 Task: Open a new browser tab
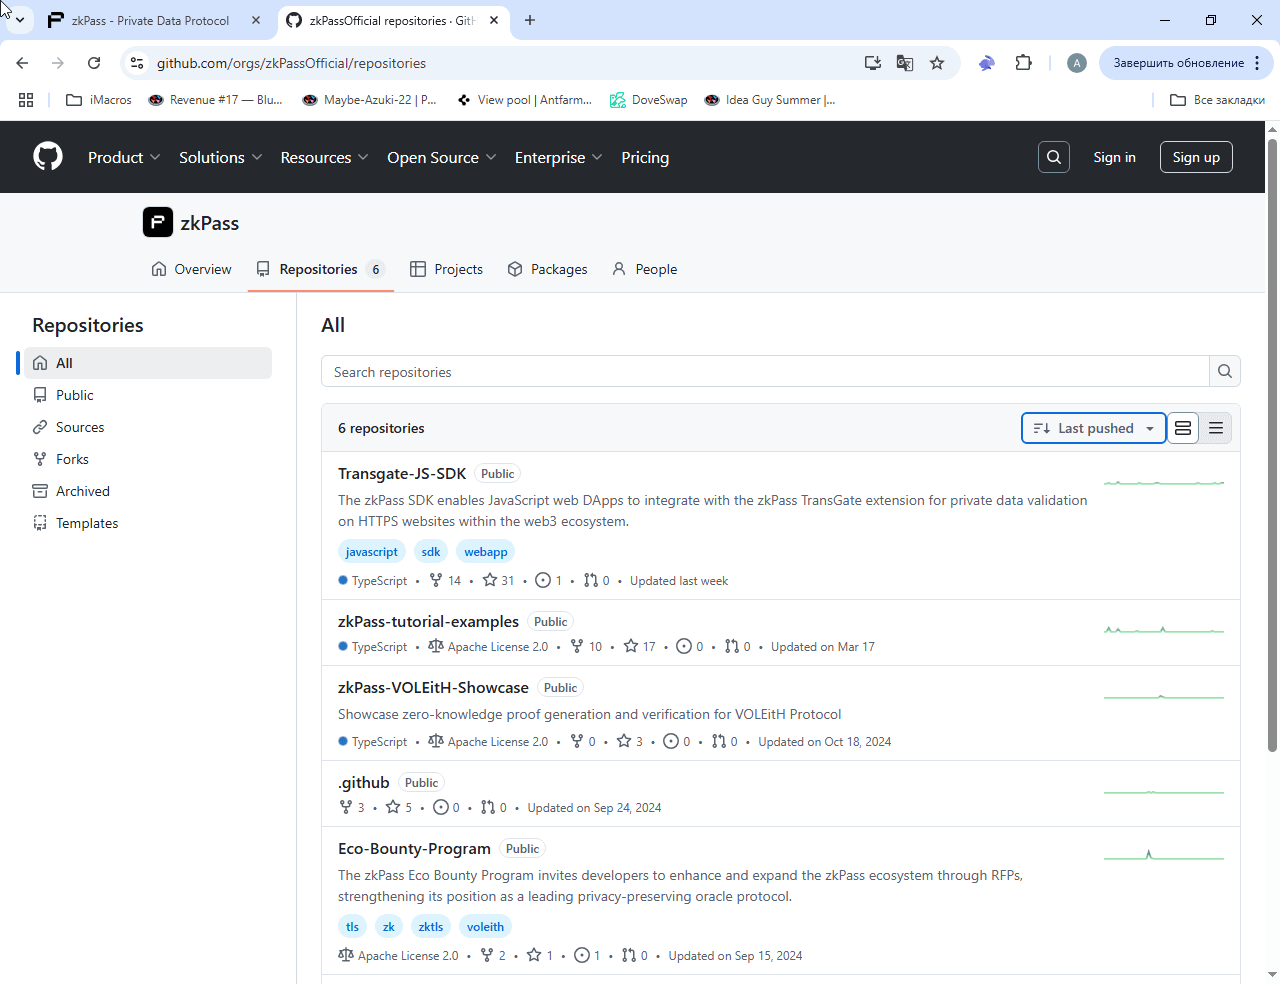[x=530, y=20]
